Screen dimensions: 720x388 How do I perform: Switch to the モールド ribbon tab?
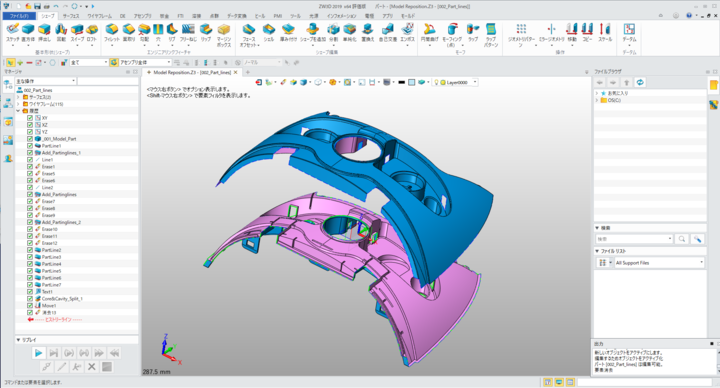pyautogui.click(x=408, y=16)
